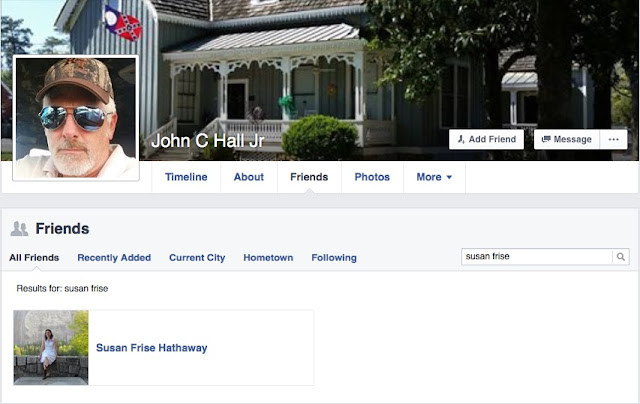This screenshot has height=404, width=640.
Task: Click the Add Friend button
Action: pos(487,140)
